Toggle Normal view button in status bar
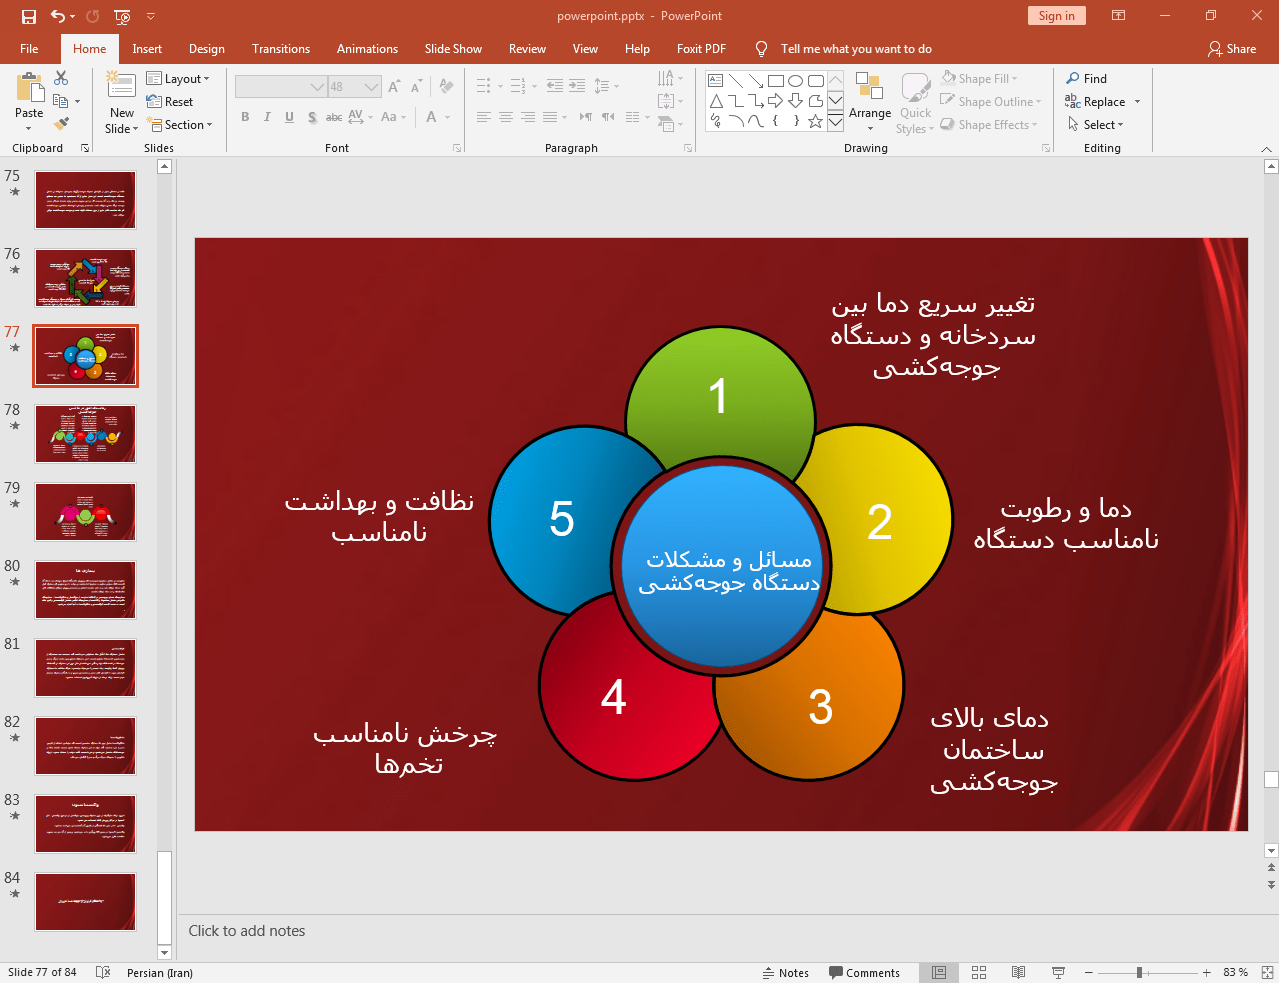The height and width of the screenshot is (983, 1279). pyautogui.click(x=939, y=972)
